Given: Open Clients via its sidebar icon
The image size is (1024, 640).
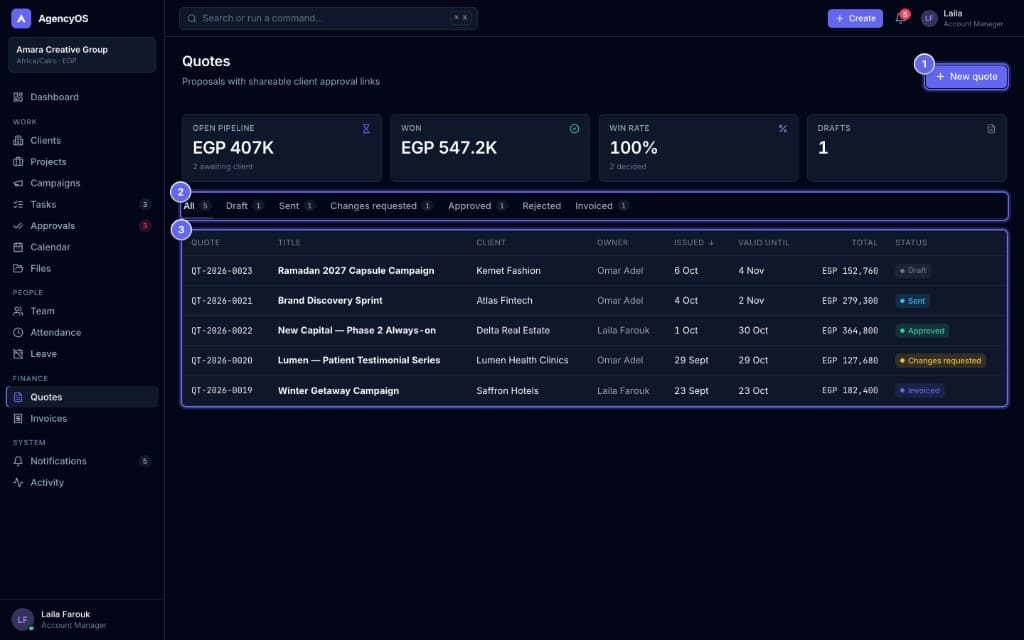Looking at the screenshot, I should point(18,140).
